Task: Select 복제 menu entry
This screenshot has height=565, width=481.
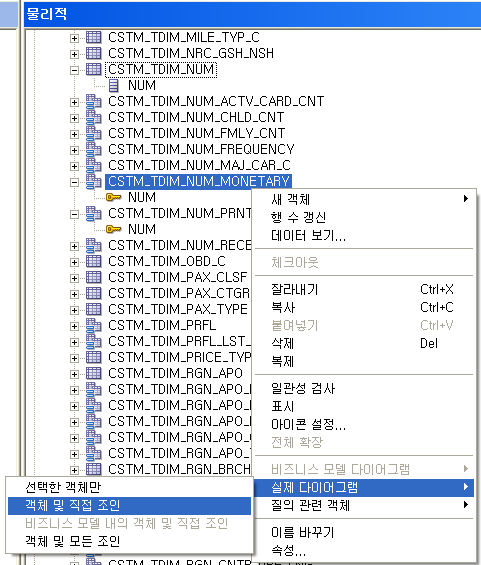Action: 364,361
